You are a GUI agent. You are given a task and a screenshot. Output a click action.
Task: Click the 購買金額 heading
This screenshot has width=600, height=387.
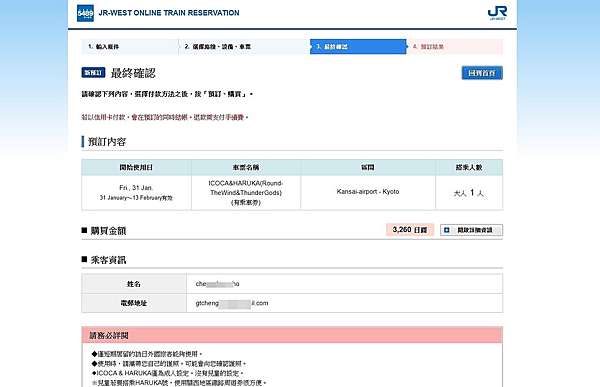point(108,230)
